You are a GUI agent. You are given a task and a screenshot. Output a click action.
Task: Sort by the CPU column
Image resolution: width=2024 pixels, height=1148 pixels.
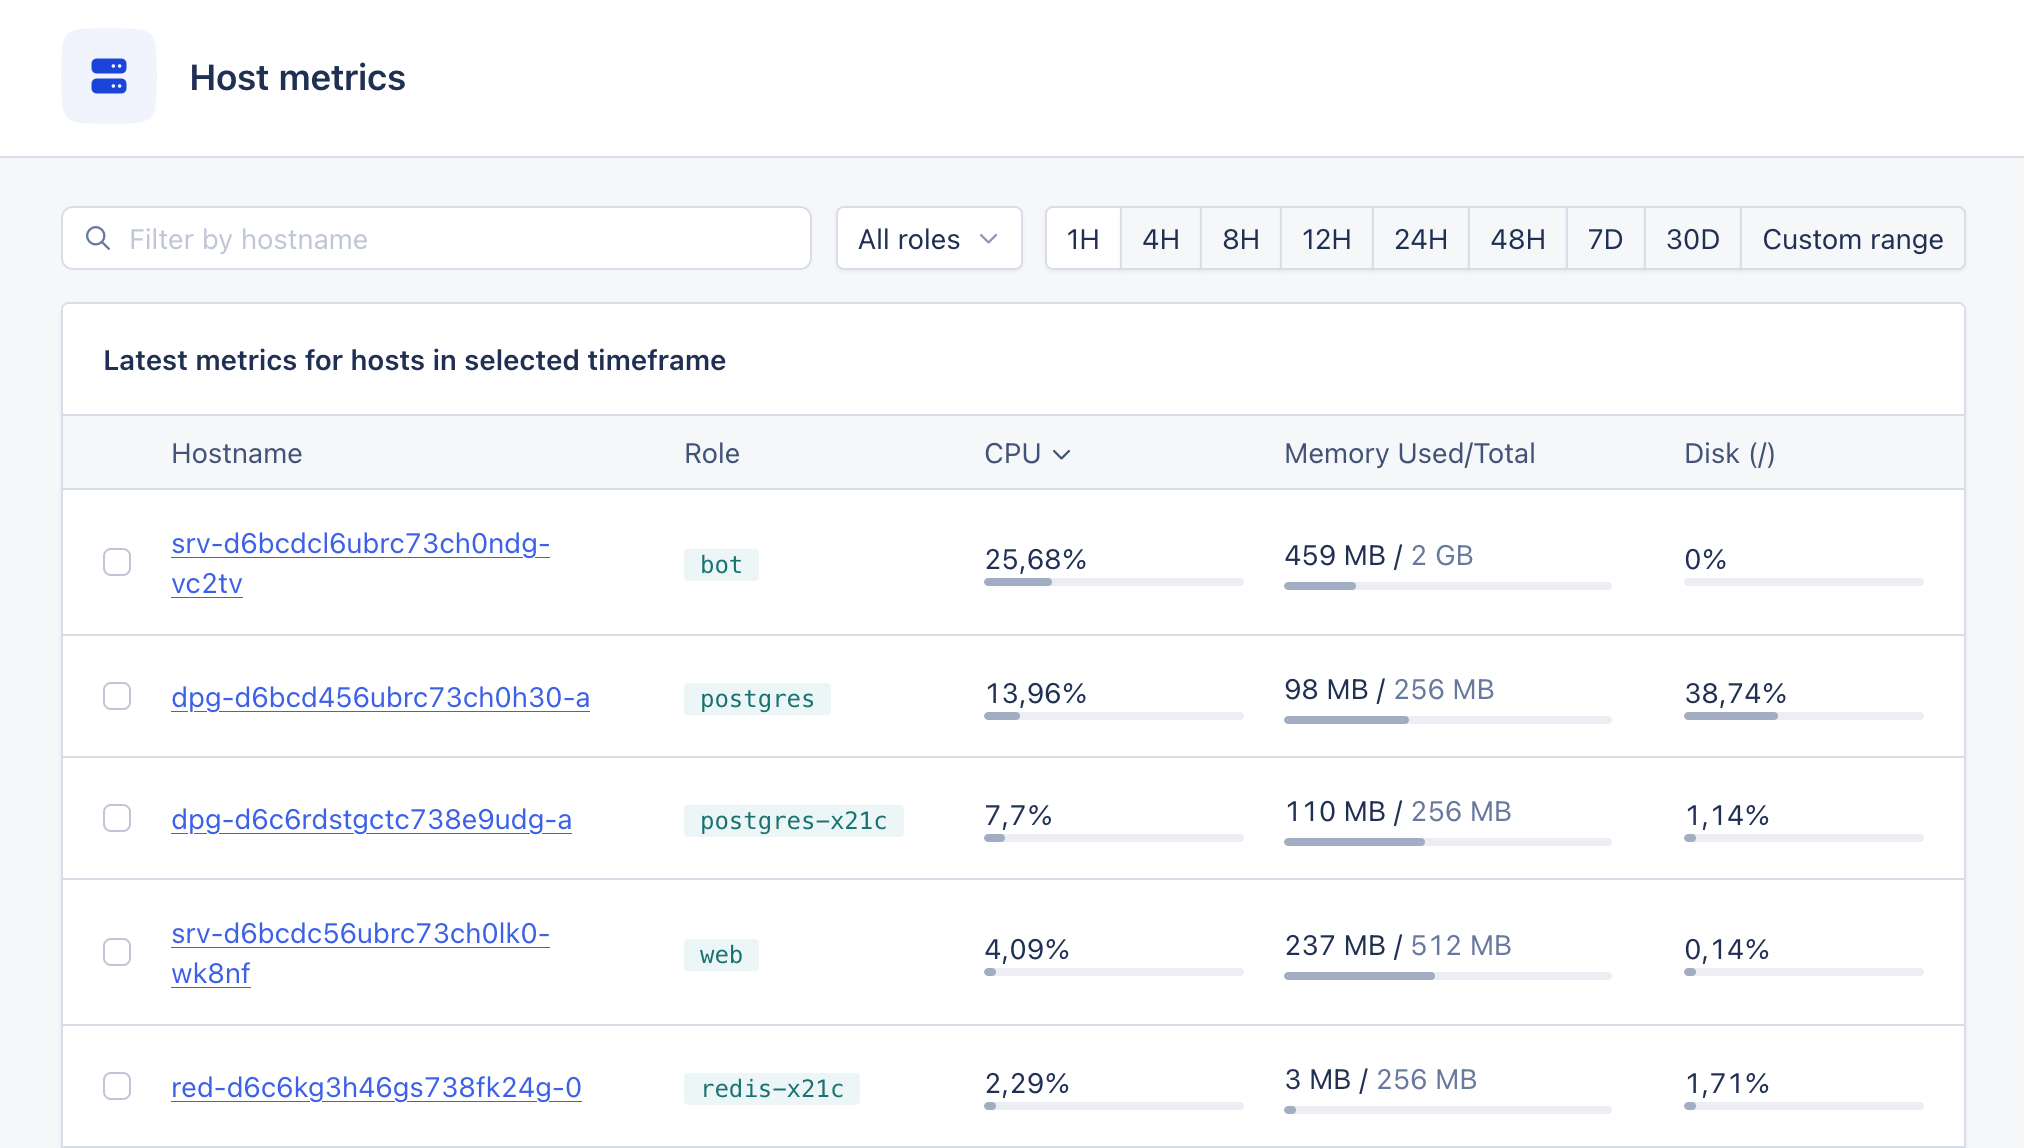point(1027,453)
